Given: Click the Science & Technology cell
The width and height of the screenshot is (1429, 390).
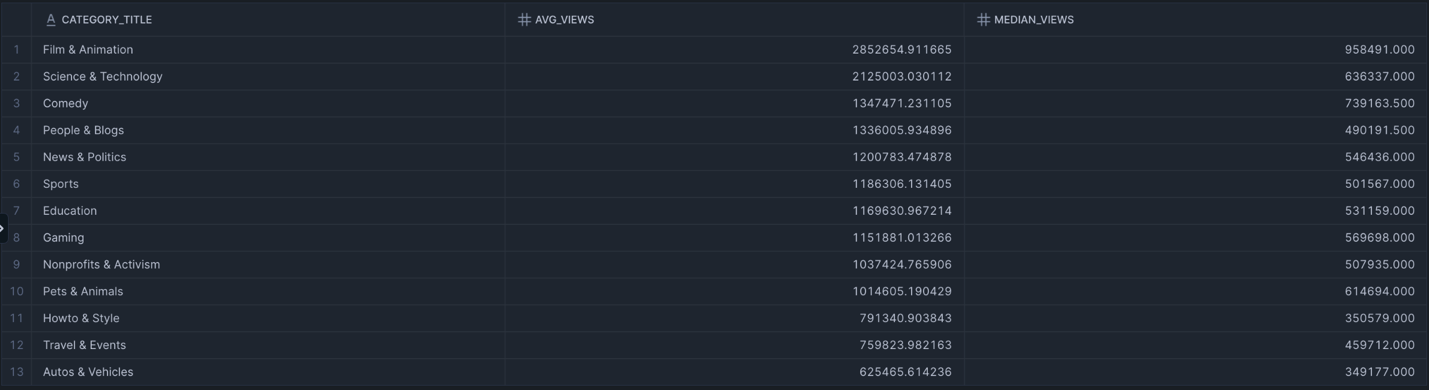Looking at the screenshot, I should click(268, 76).
